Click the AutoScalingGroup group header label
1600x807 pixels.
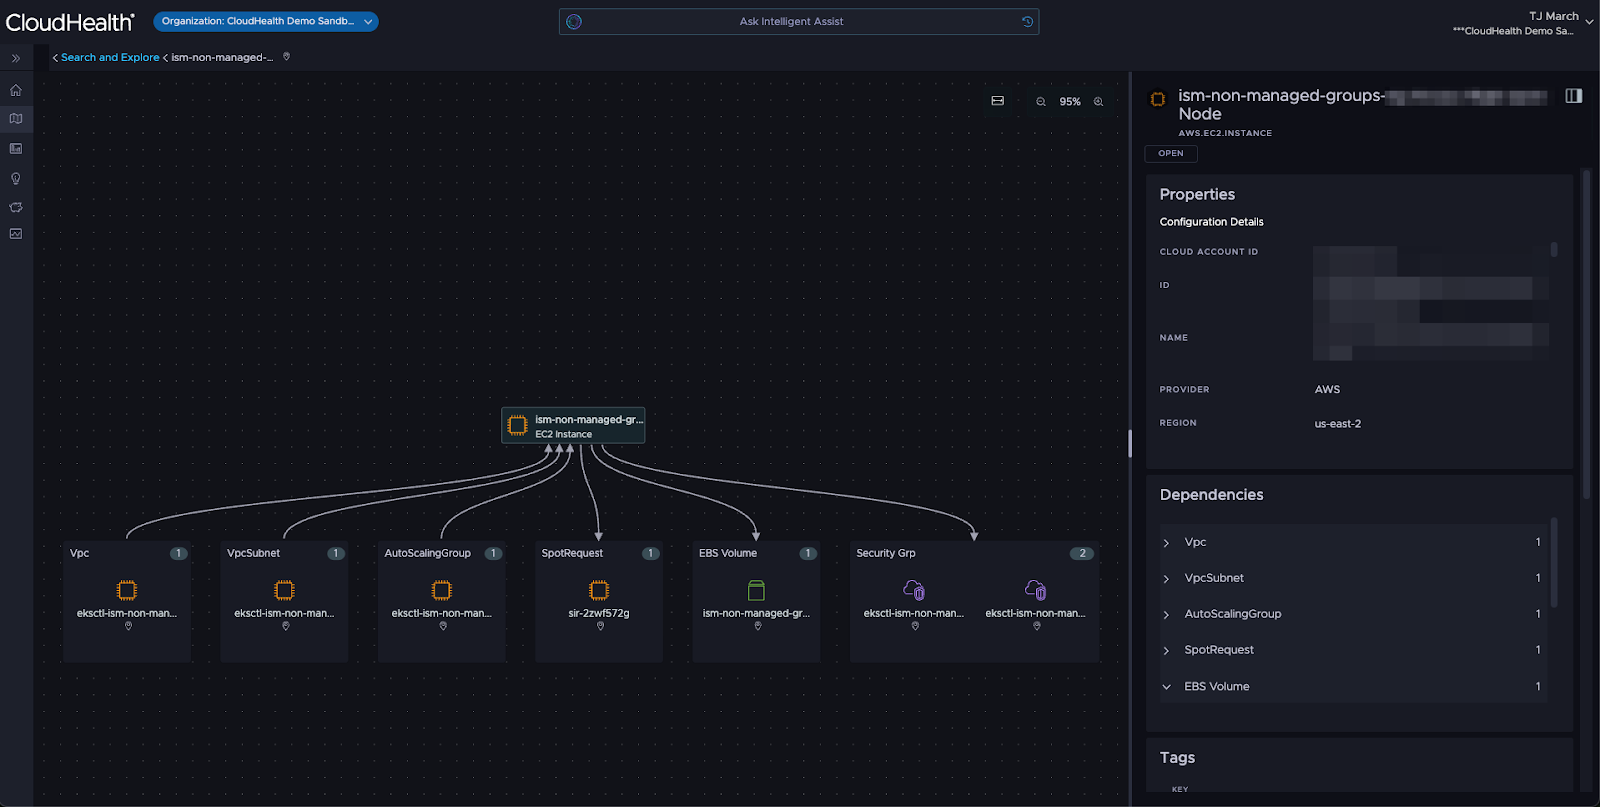click(x=427, y=553)
